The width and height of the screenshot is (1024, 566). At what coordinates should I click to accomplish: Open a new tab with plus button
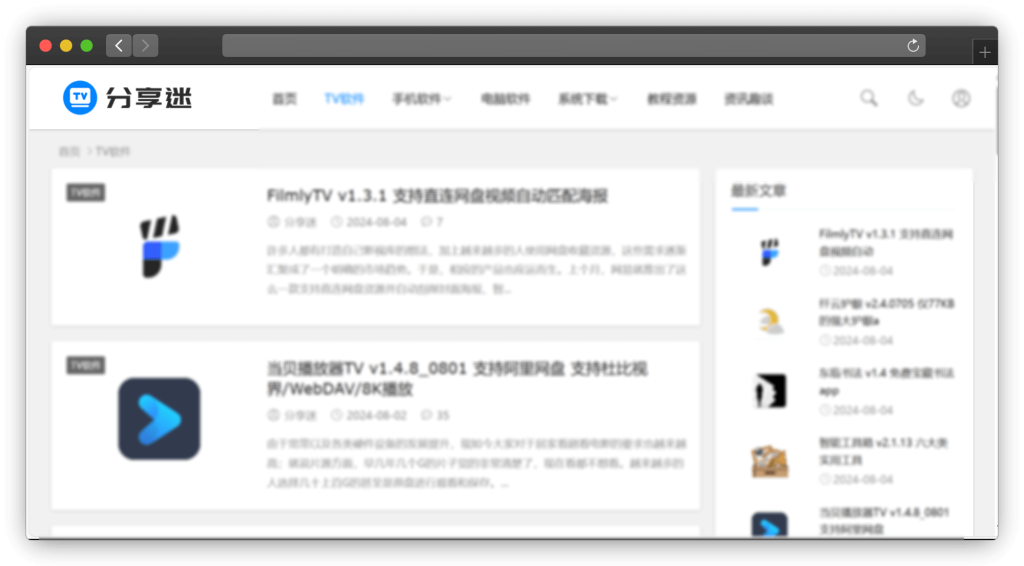click(985, 52)
